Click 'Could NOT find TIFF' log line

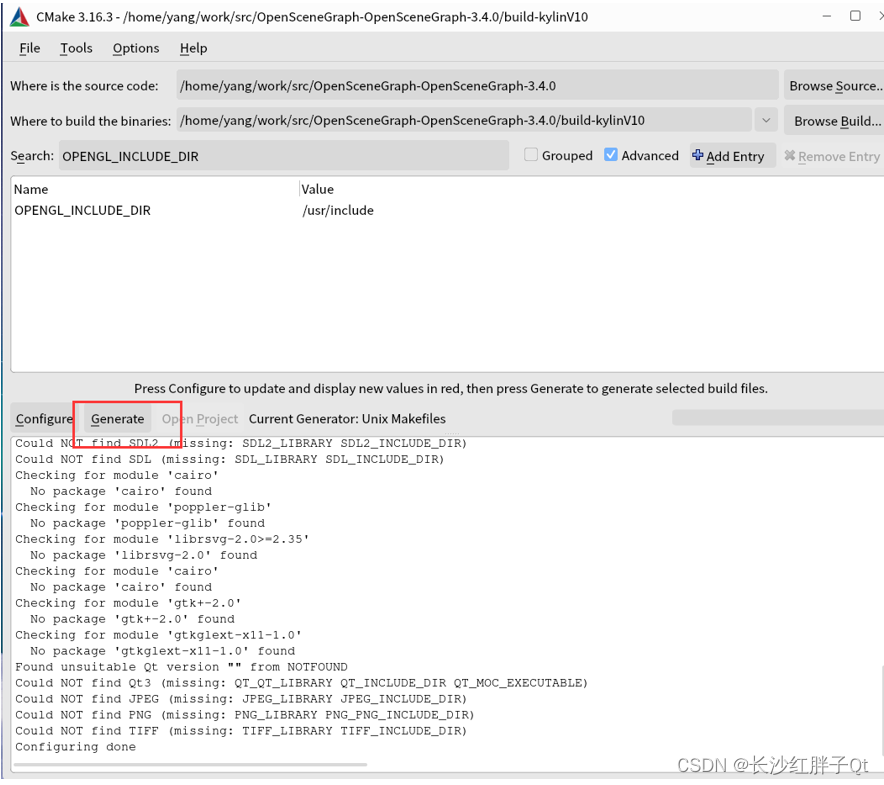[x=241, y=731]
